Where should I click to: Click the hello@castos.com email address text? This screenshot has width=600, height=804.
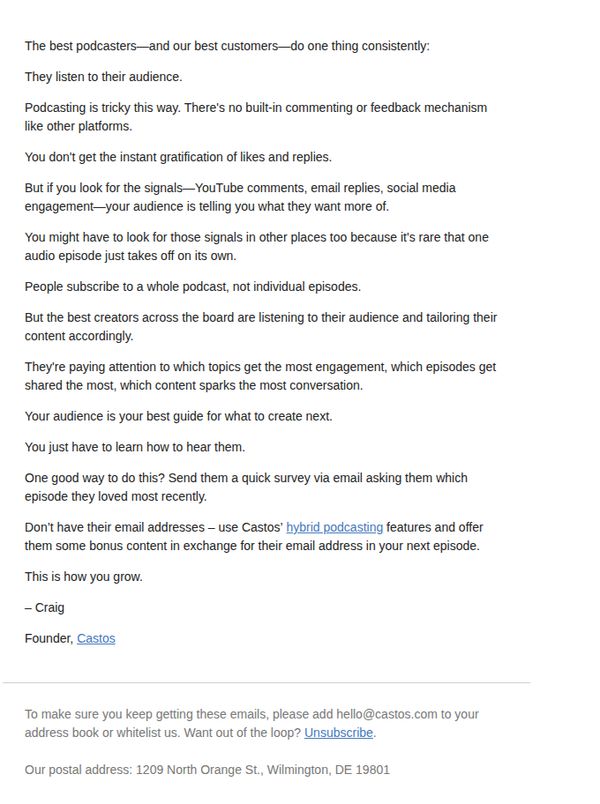[387, 714]
